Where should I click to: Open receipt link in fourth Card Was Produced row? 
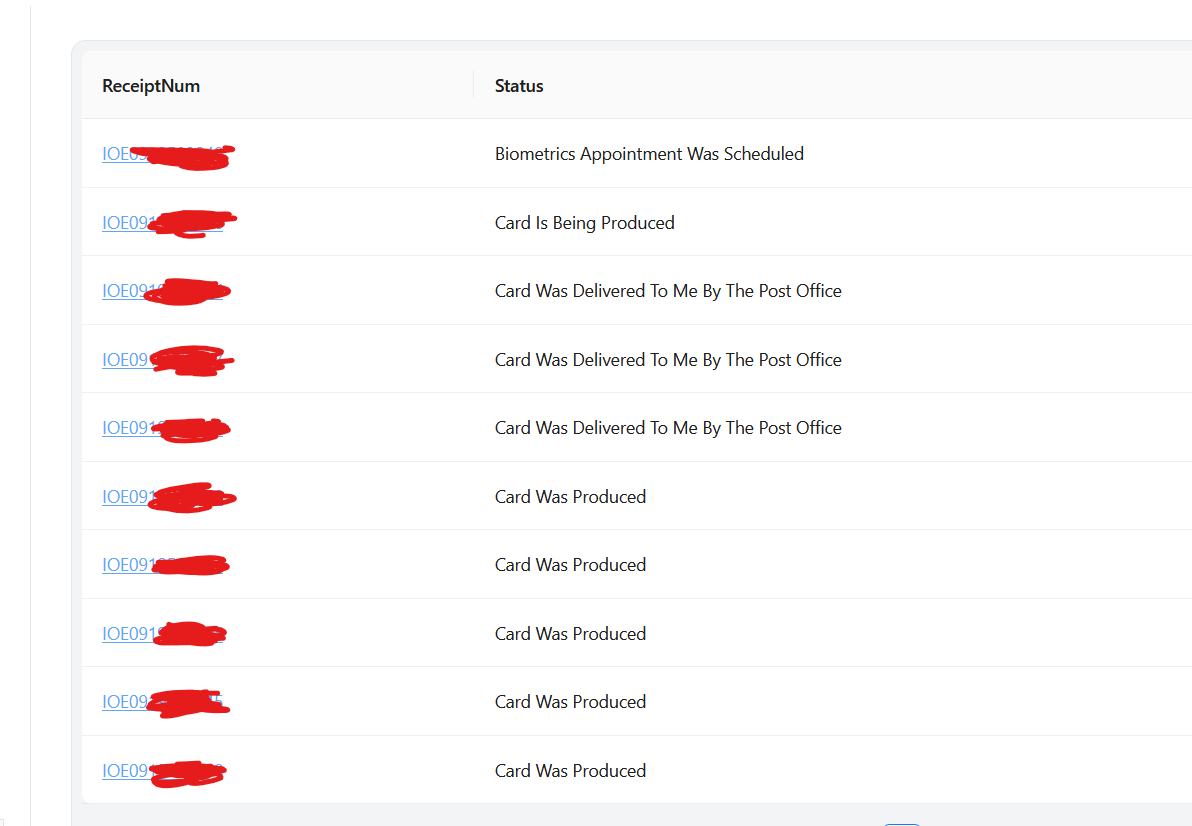click(163, 702)
